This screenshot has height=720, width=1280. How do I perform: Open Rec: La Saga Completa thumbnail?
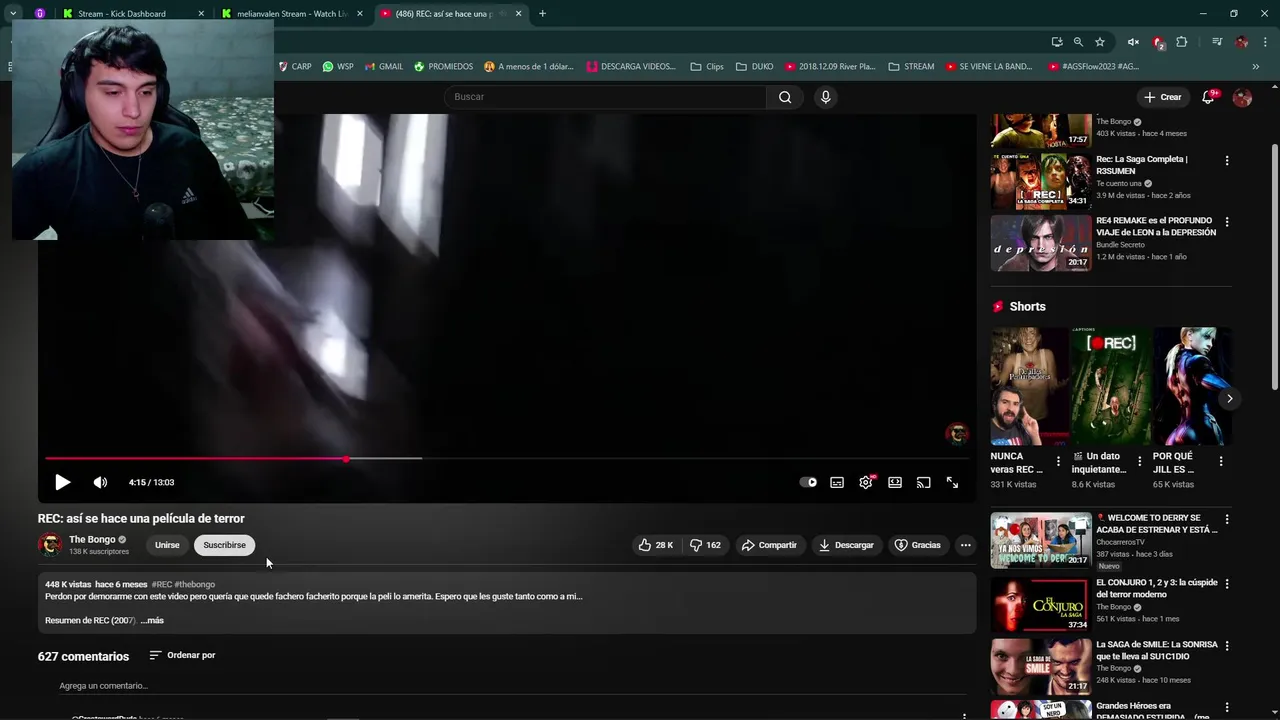tap(1041, 181)
